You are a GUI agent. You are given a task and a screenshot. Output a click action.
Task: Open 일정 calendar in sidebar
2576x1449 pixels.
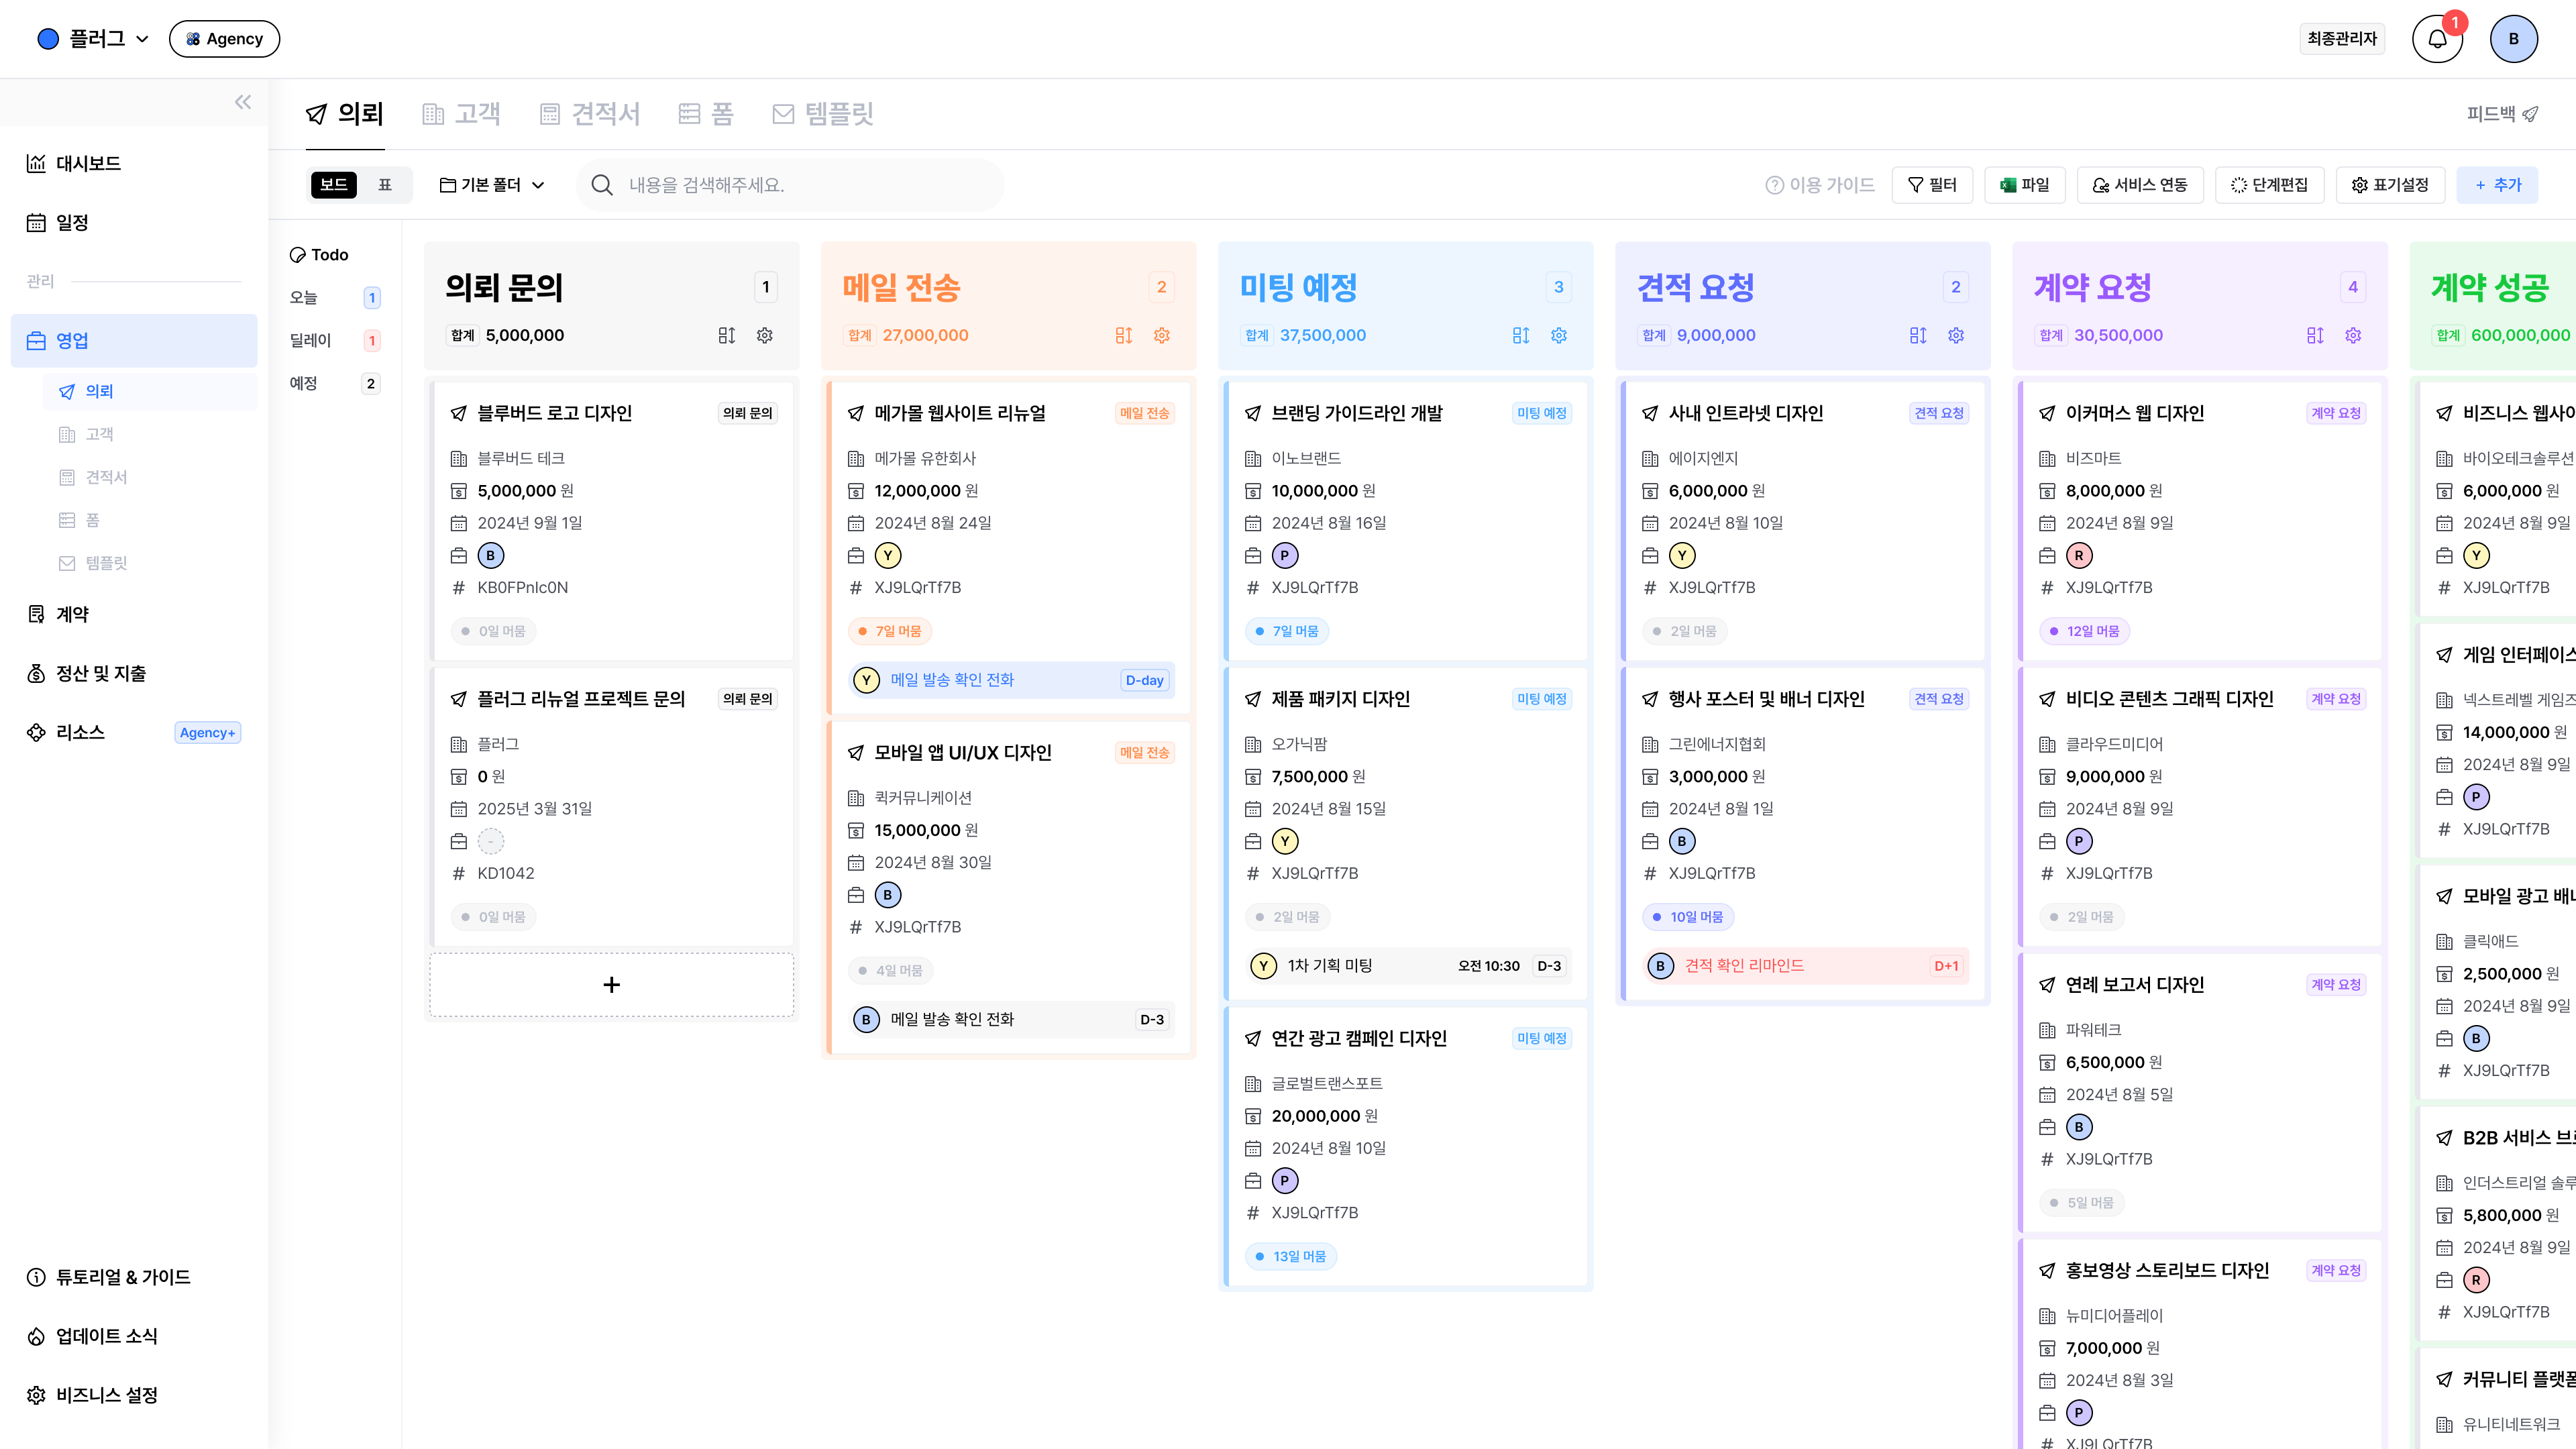(134, 222)
